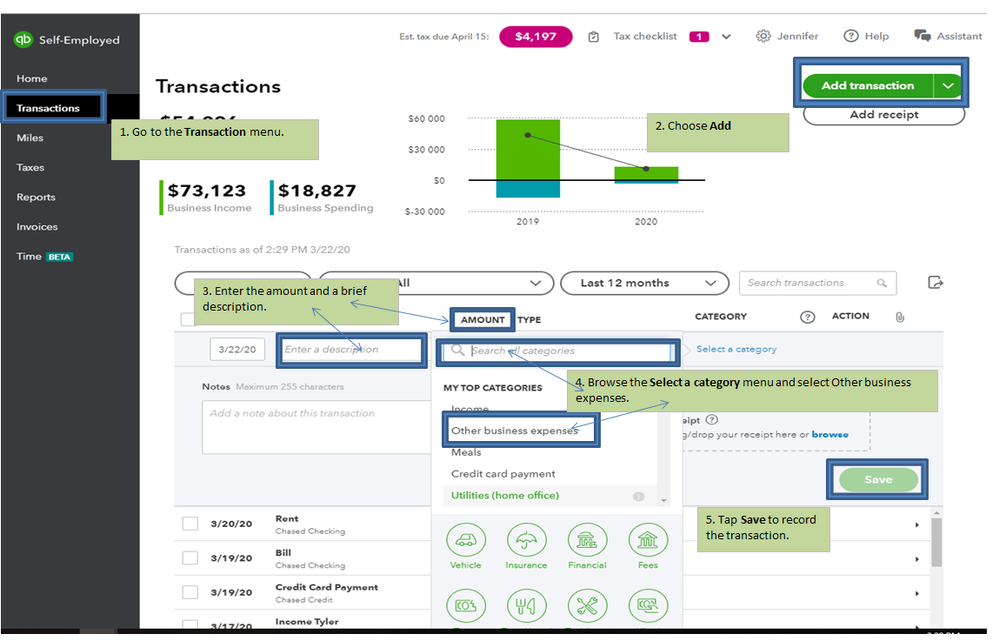Open the Invoices sidebar menu item
The image size is (999, 642).
click(x=37, y=227)
